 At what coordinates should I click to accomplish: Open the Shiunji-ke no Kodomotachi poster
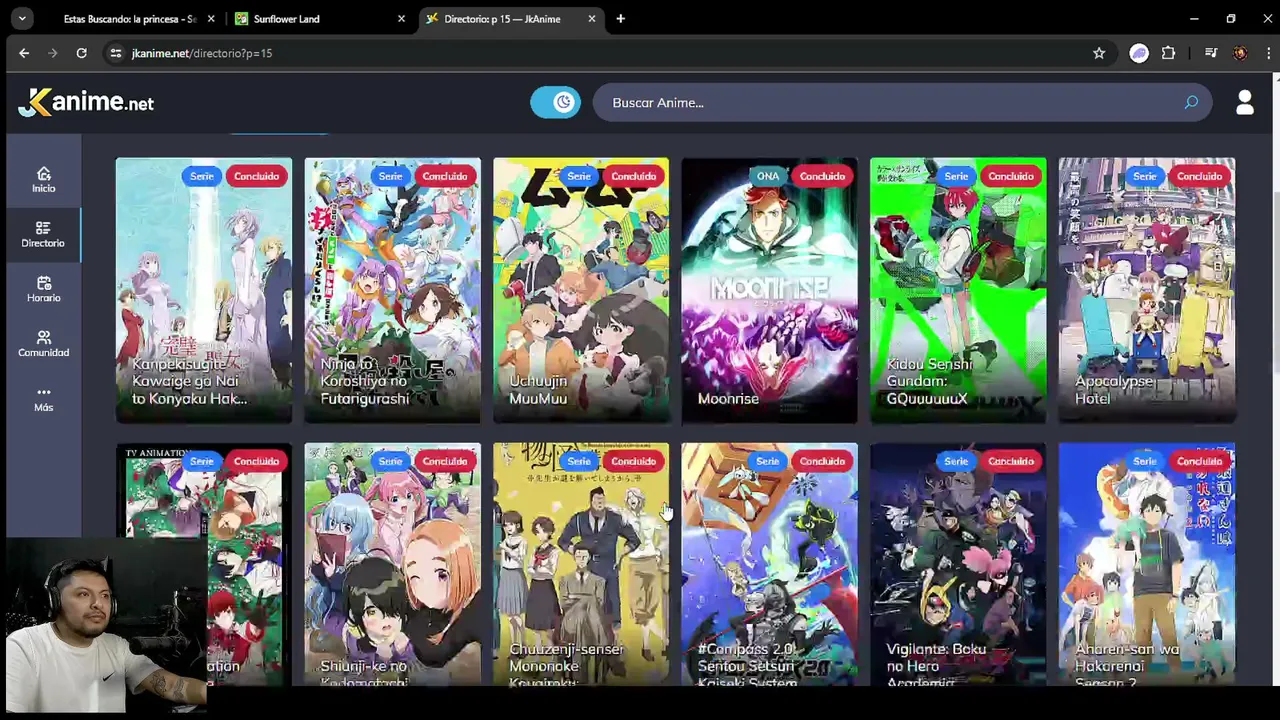392,565
